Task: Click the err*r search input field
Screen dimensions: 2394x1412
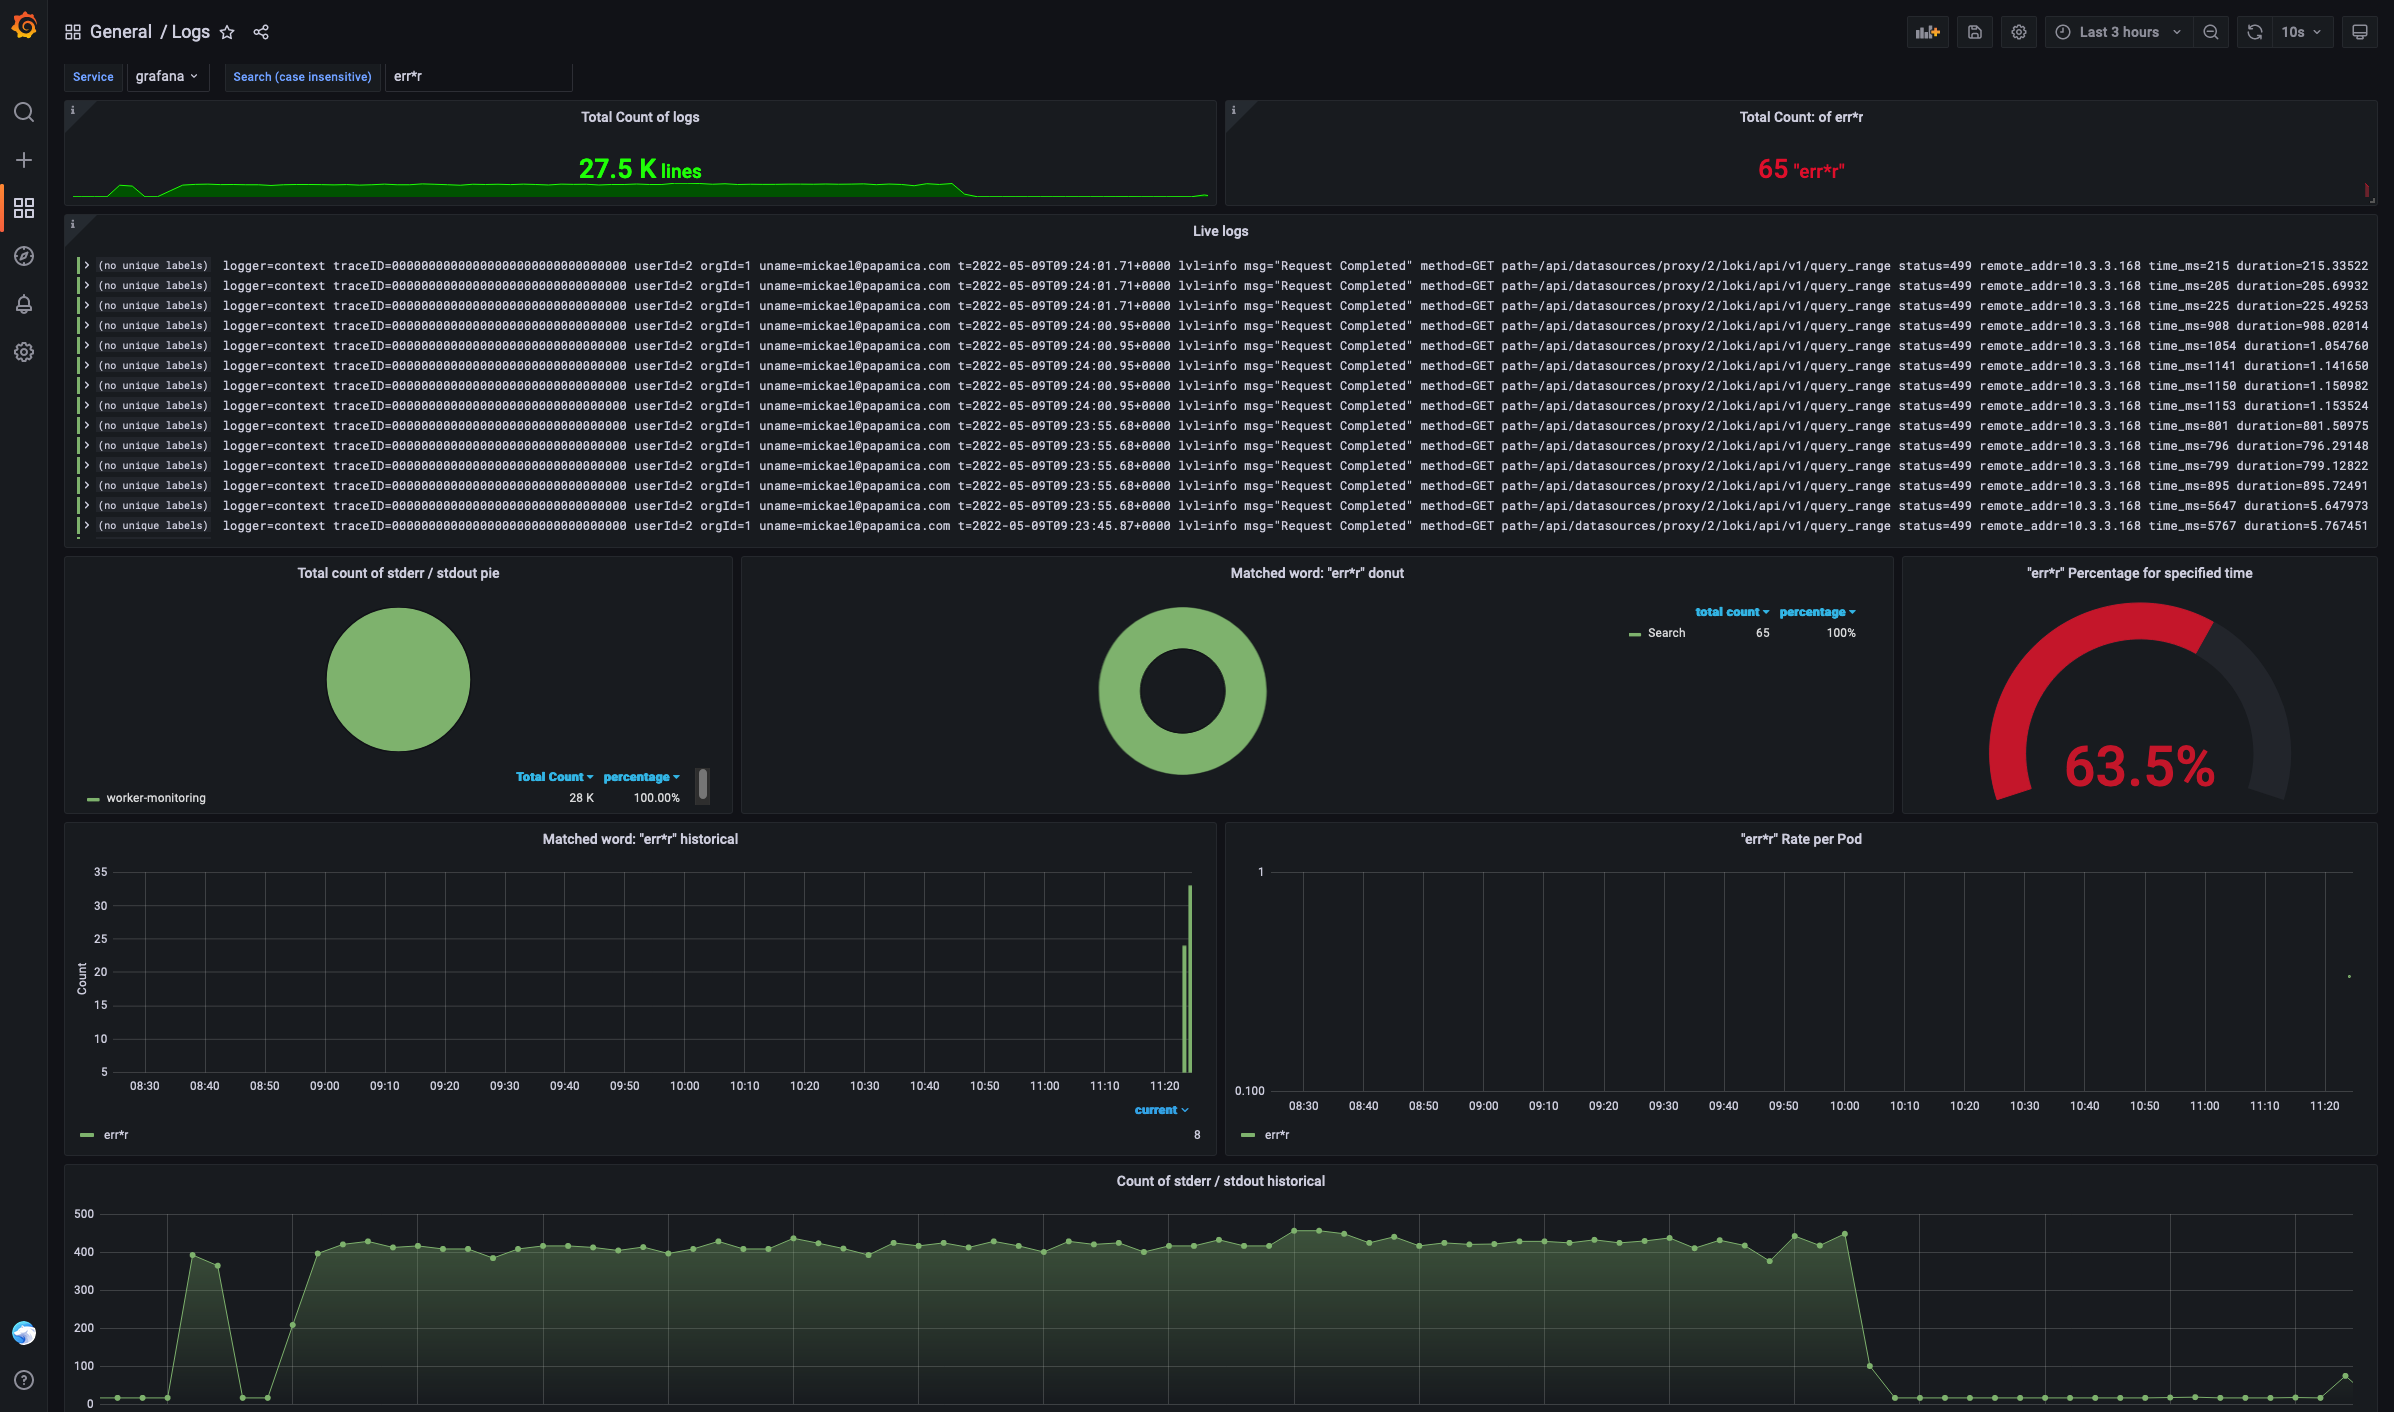Action: tap(477, 76)
